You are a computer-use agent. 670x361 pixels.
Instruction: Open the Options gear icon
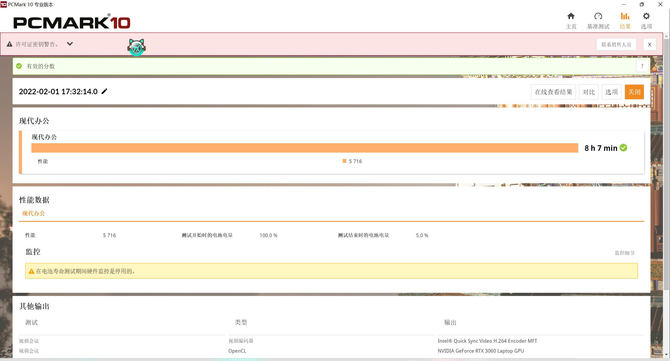(646, 16)
